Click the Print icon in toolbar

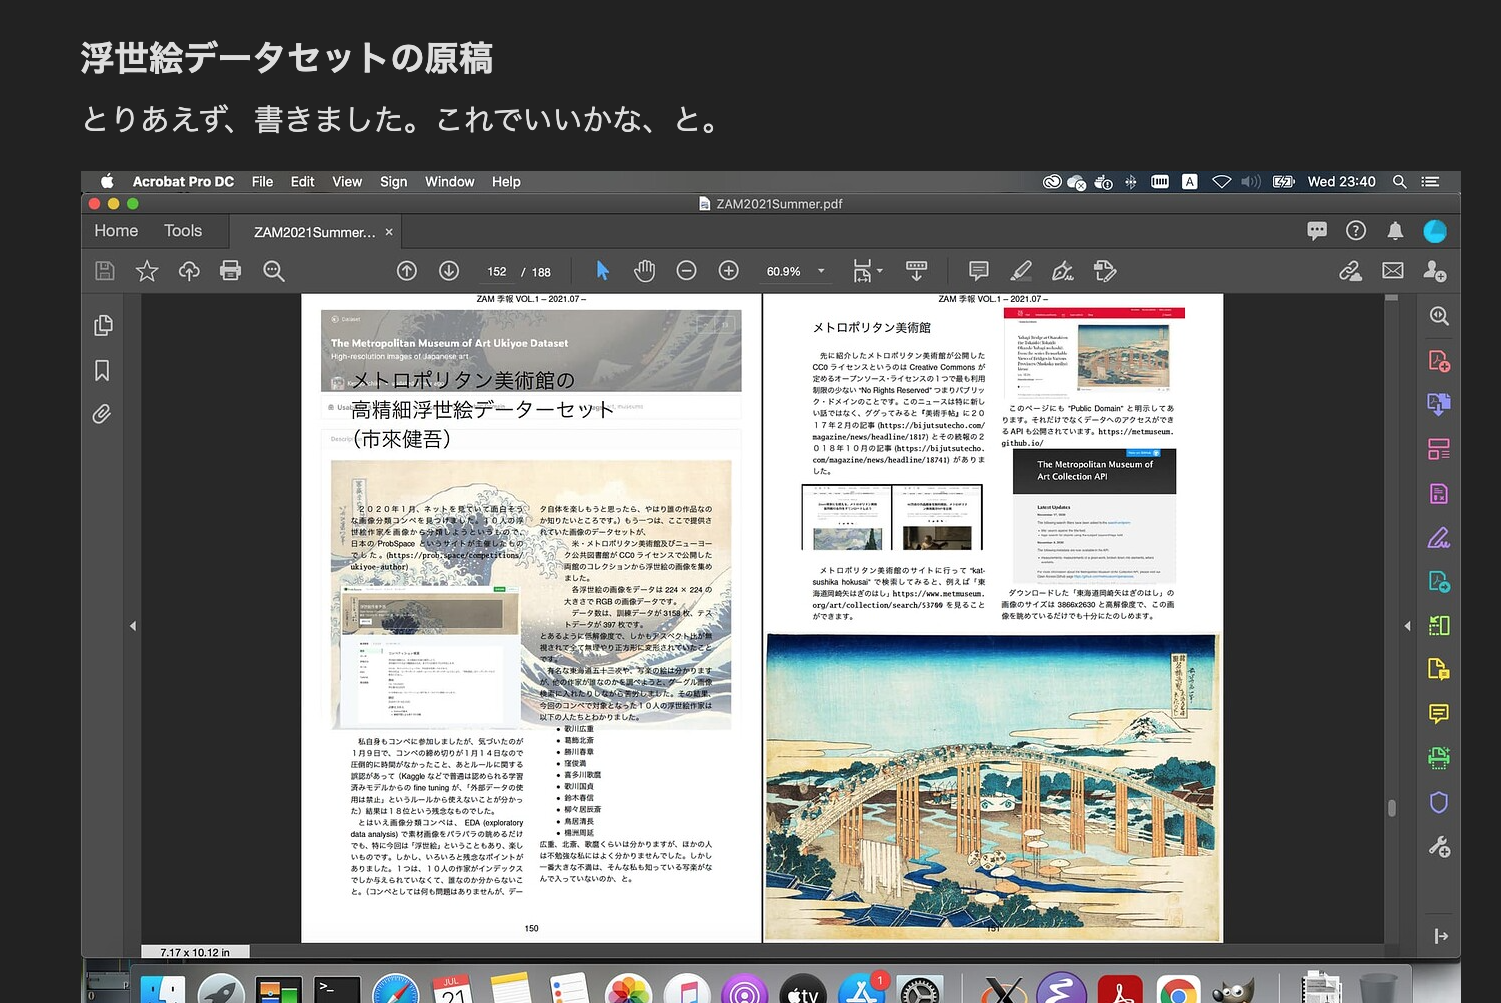pos(231,271)
